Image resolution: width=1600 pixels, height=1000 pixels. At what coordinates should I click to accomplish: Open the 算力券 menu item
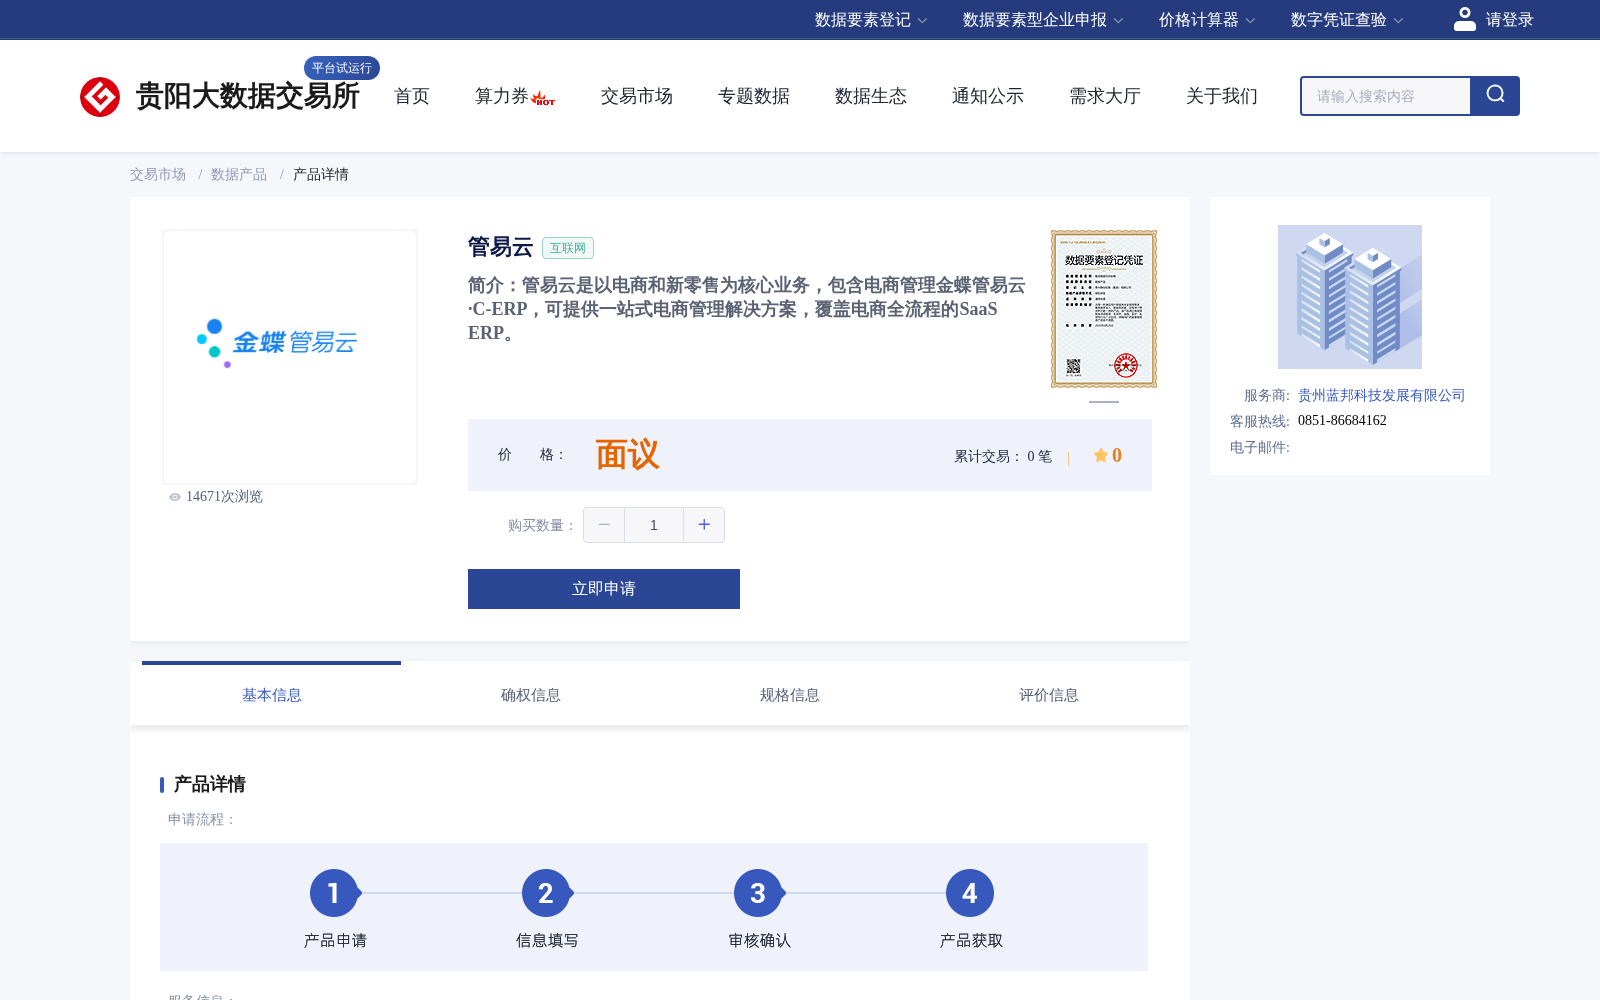[502, 96]
